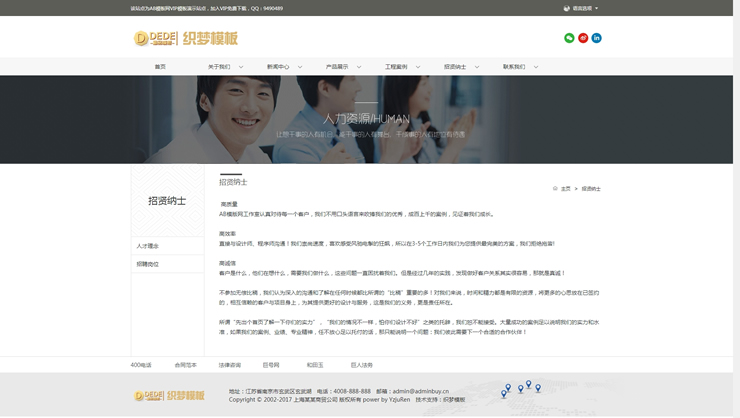Image resolution: width=740 pixels, height=418 pixels.
Task: Click the home icon in the breadcrumb
Action: (555, 188)
